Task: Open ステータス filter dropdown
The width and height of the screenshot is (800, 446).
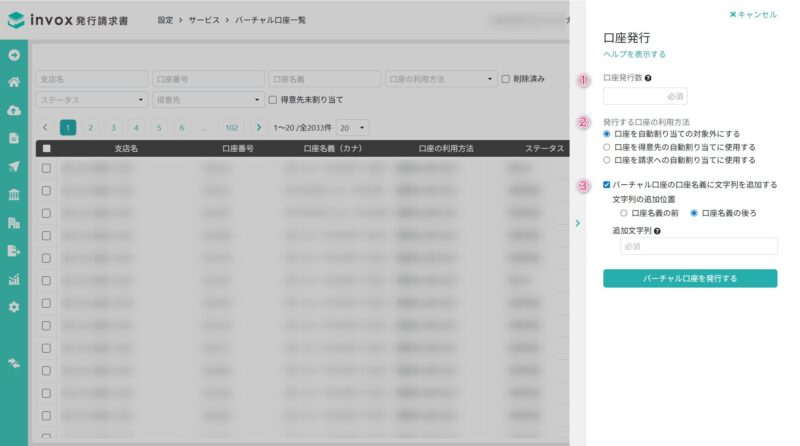Action: tap(92, 100)
